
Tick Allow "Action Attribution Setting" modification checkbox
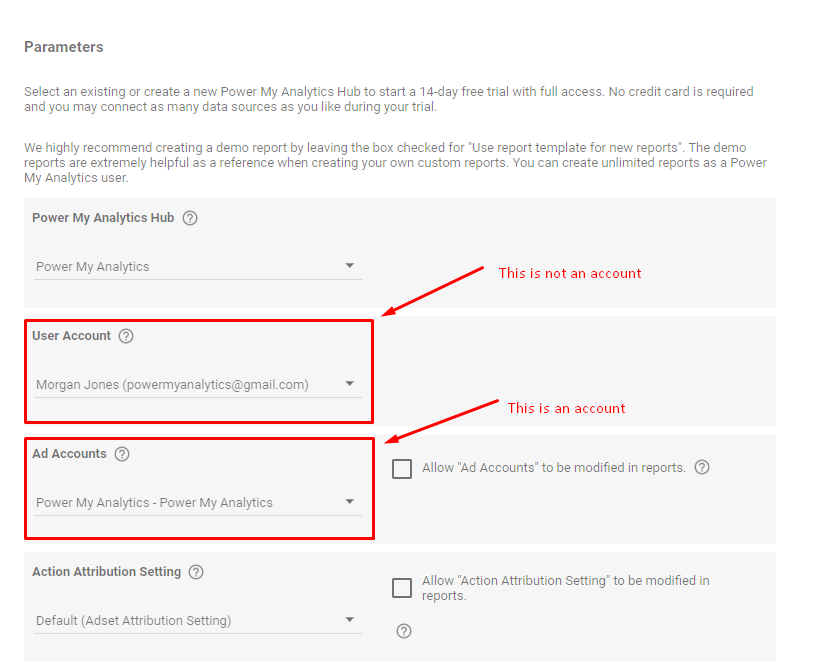coord(402,587)
